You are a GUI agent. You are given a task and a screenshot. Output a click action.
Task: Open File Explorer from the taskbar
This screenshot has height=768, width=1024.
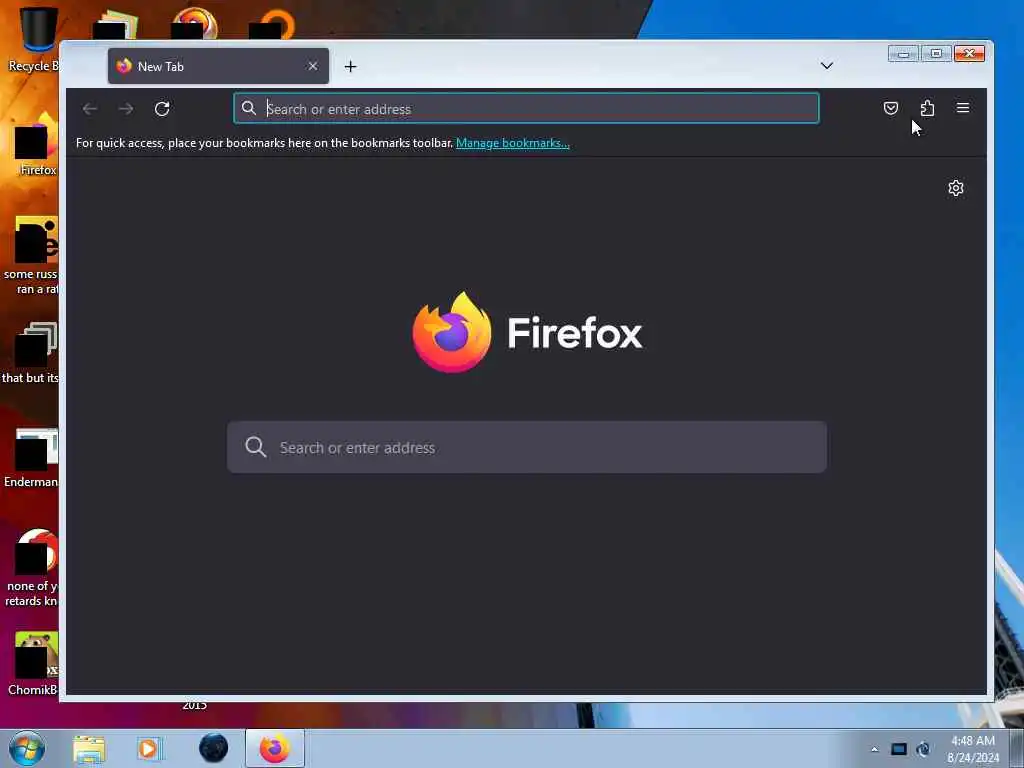89,749
